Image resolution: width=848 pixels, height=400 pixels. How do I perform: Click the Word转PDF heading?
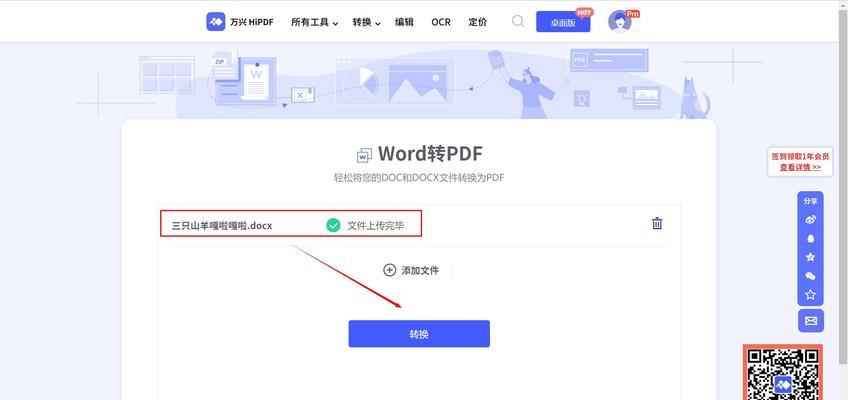click(430, 154)
